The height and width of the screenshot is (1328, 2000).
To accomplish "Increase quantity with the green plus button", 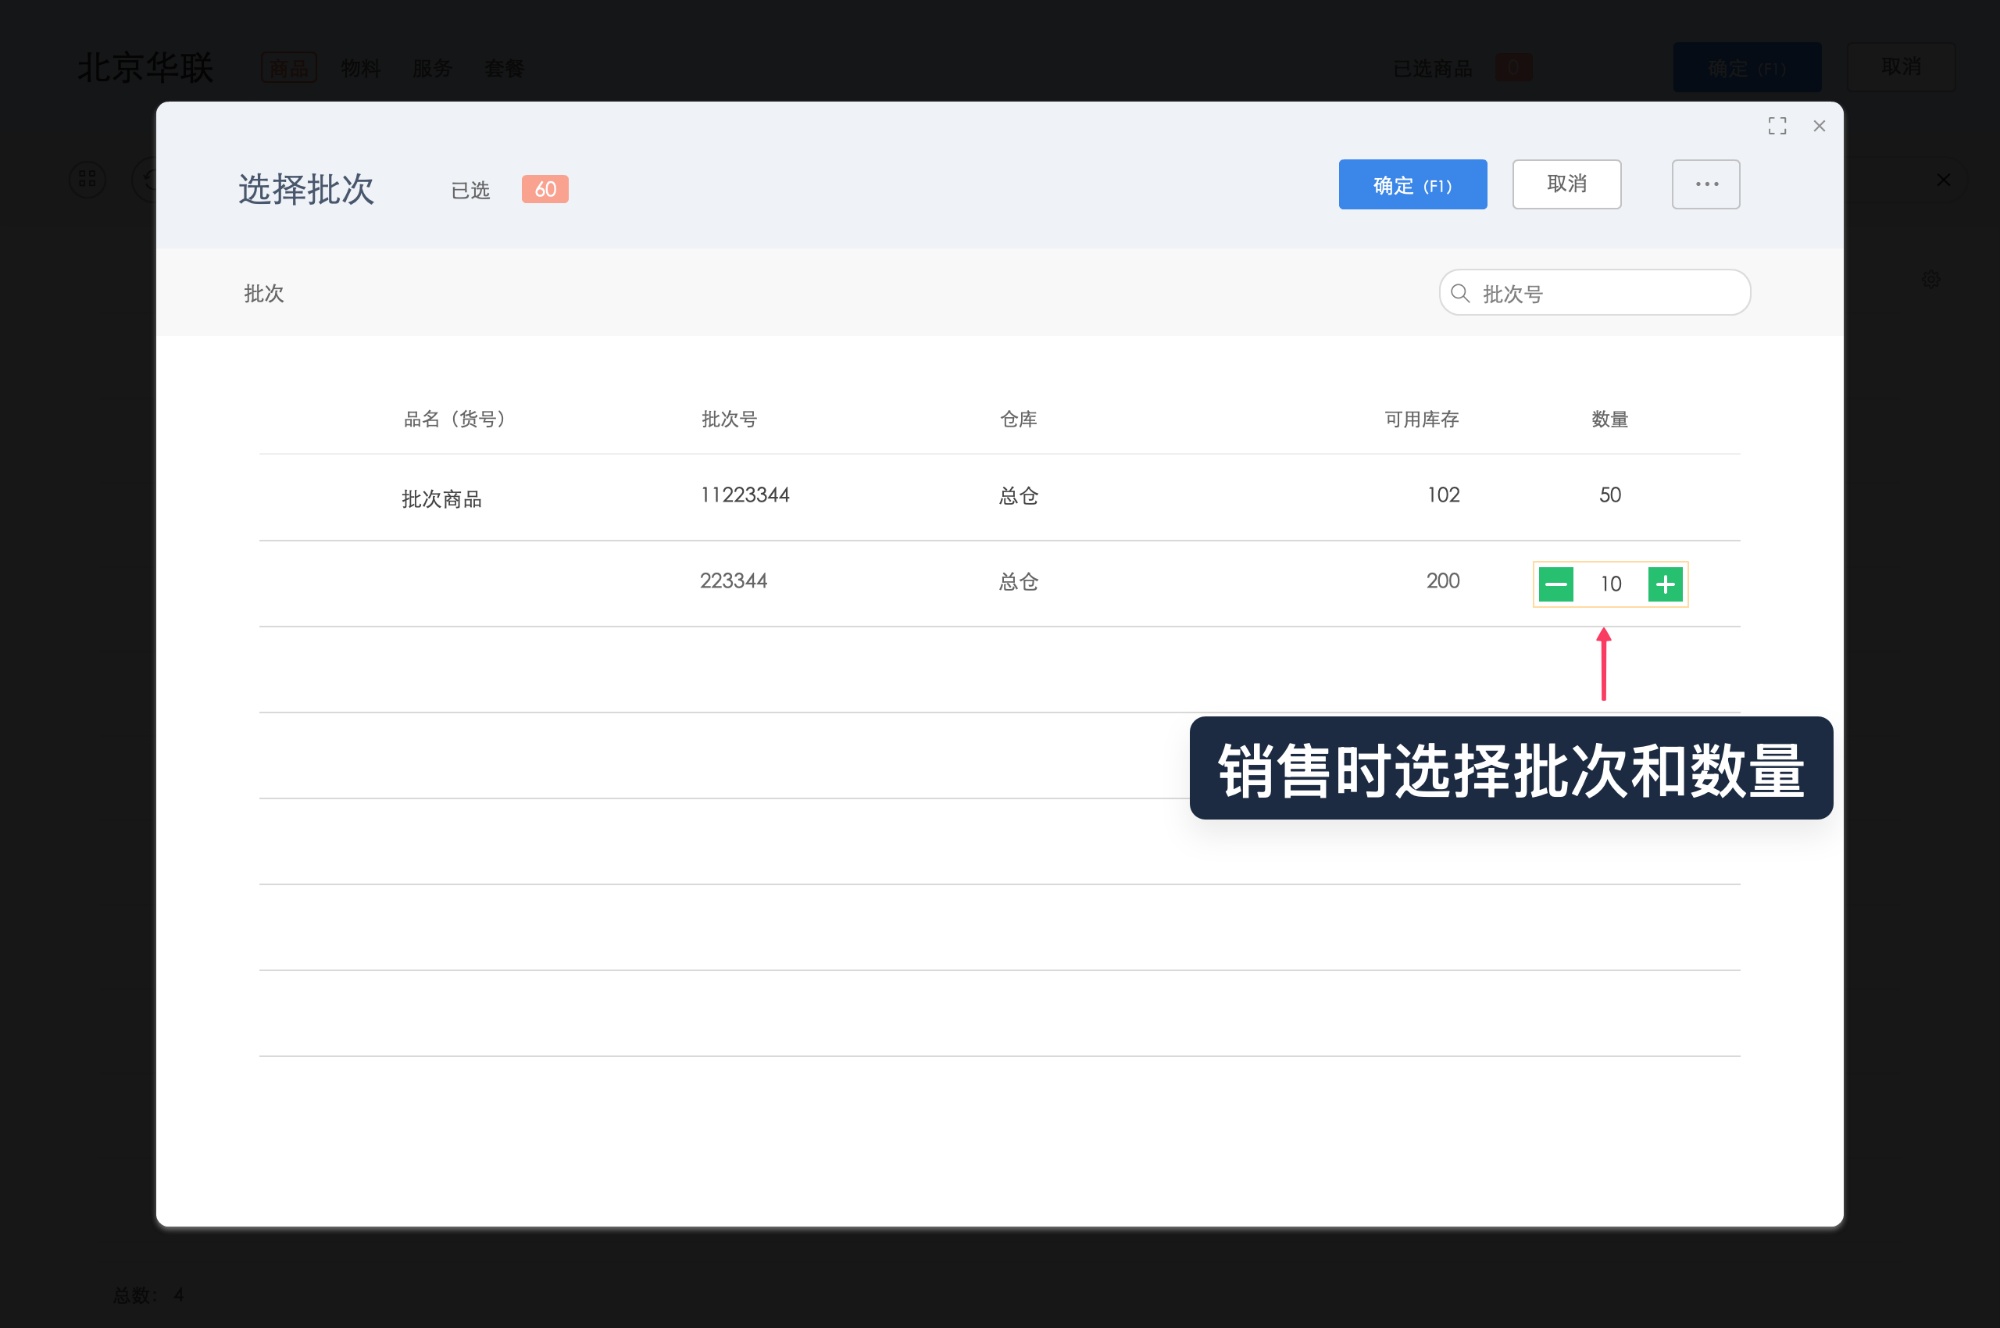I will [x=1664, y=584].
